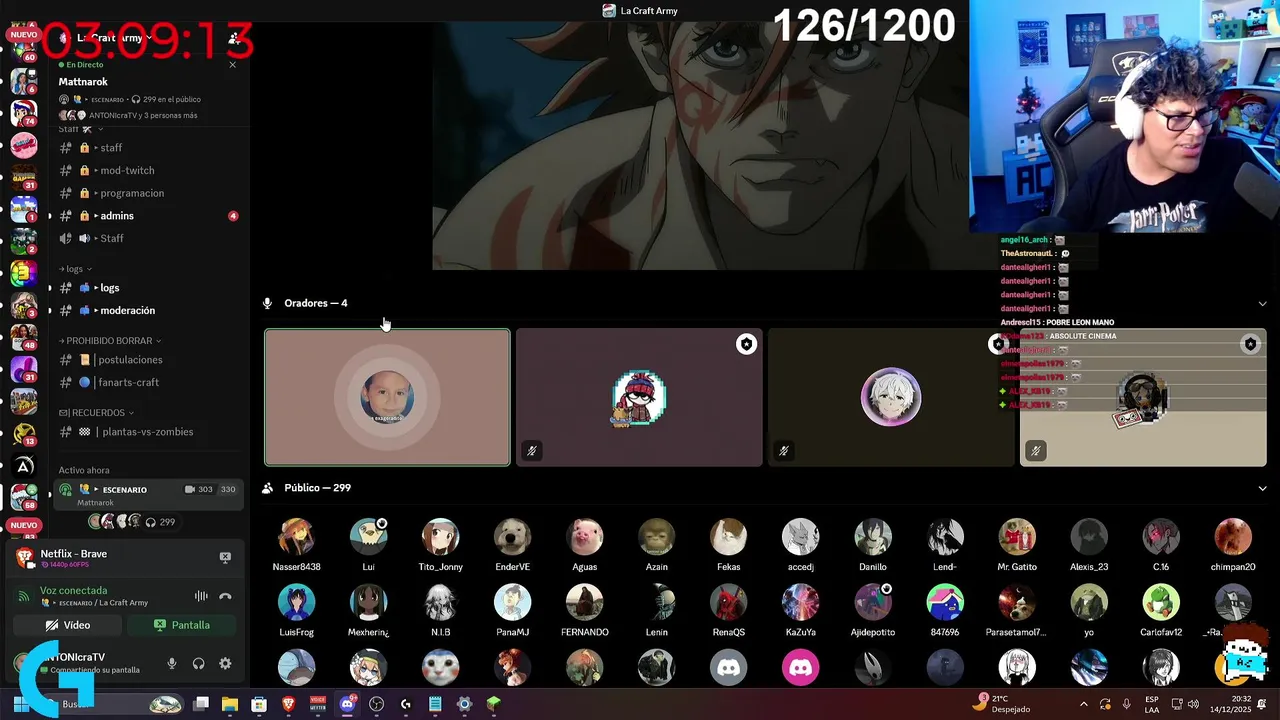The image size is (1280, 720).
Task: Click the Vídeo camera button
Action: [x=68, y=625]
